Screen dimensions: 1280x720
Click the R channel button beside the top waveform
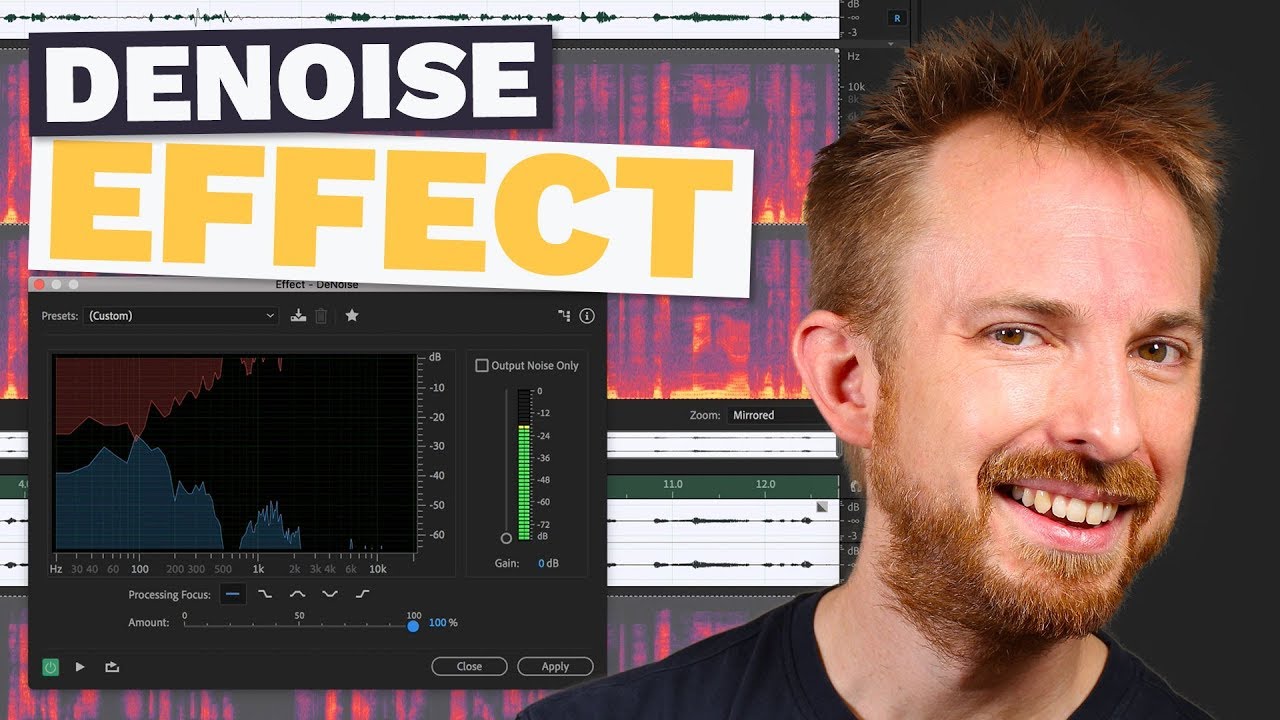(x=896, y=18)
